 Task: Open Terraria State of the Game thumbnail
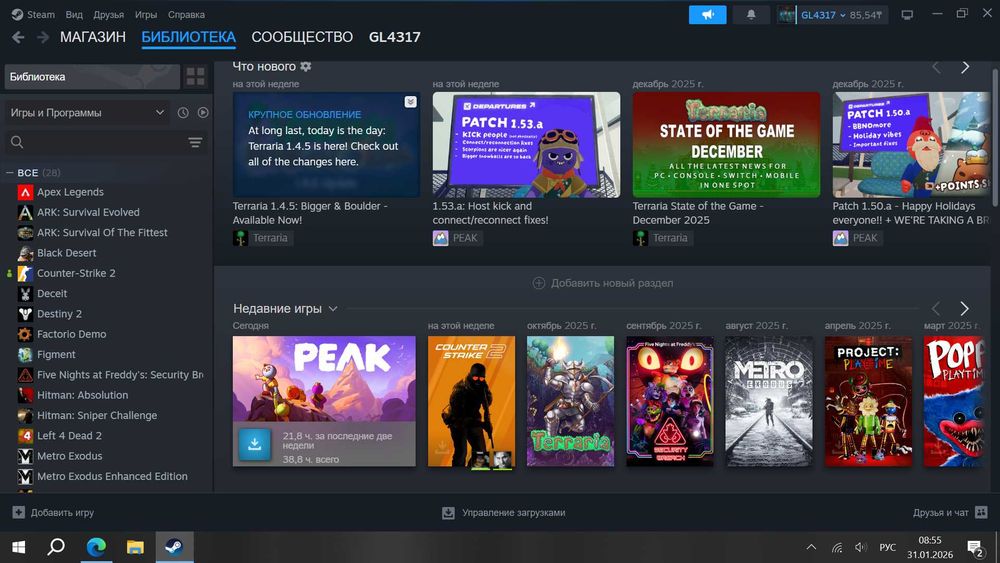(726, 145)
